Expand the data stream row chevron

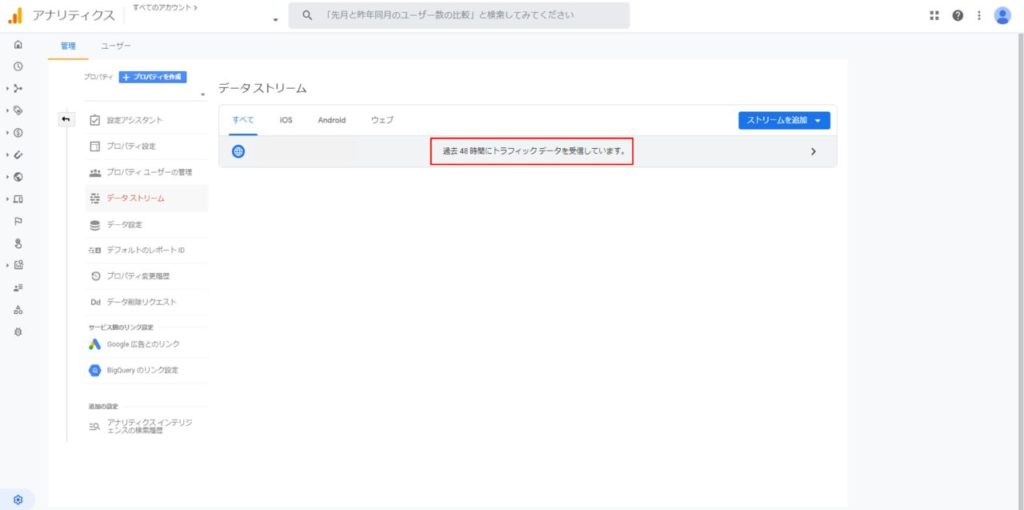pos(813,151)
